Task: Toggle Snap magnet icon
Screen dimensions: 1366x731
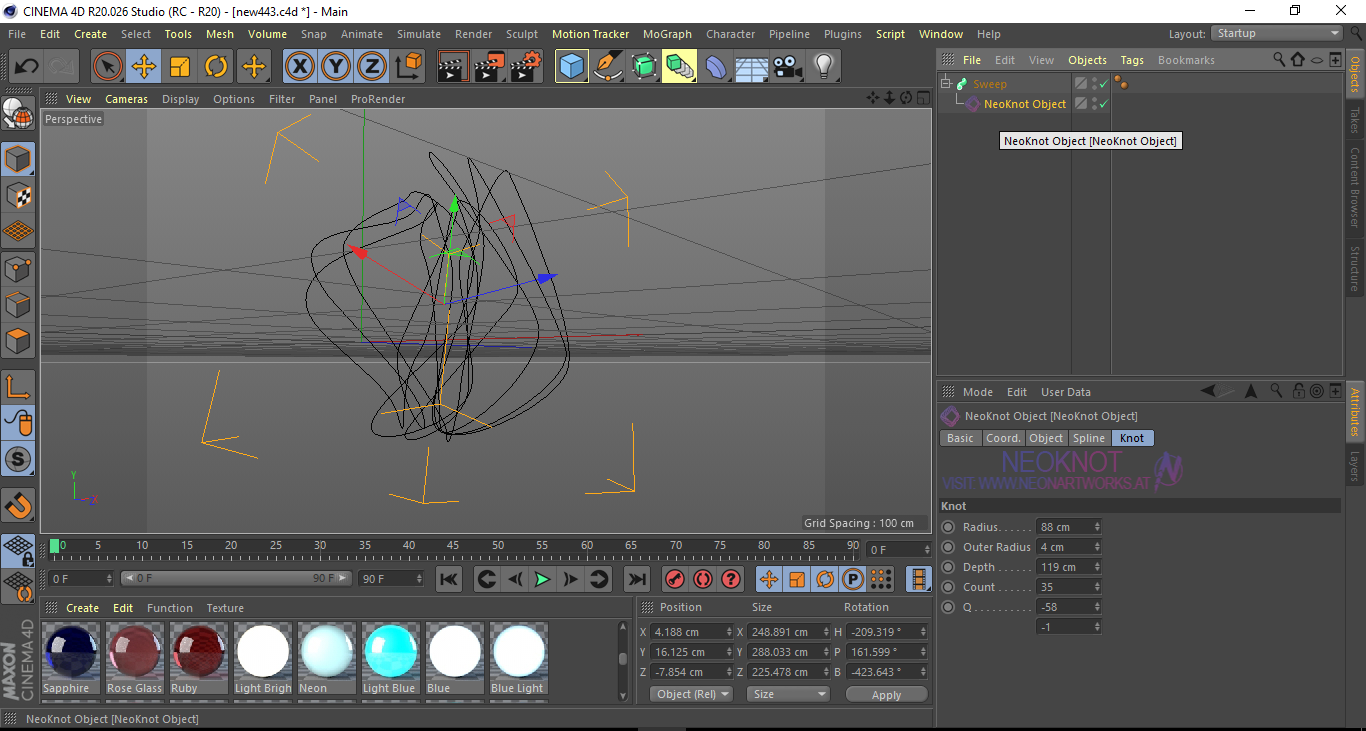Action: [18, 504]
